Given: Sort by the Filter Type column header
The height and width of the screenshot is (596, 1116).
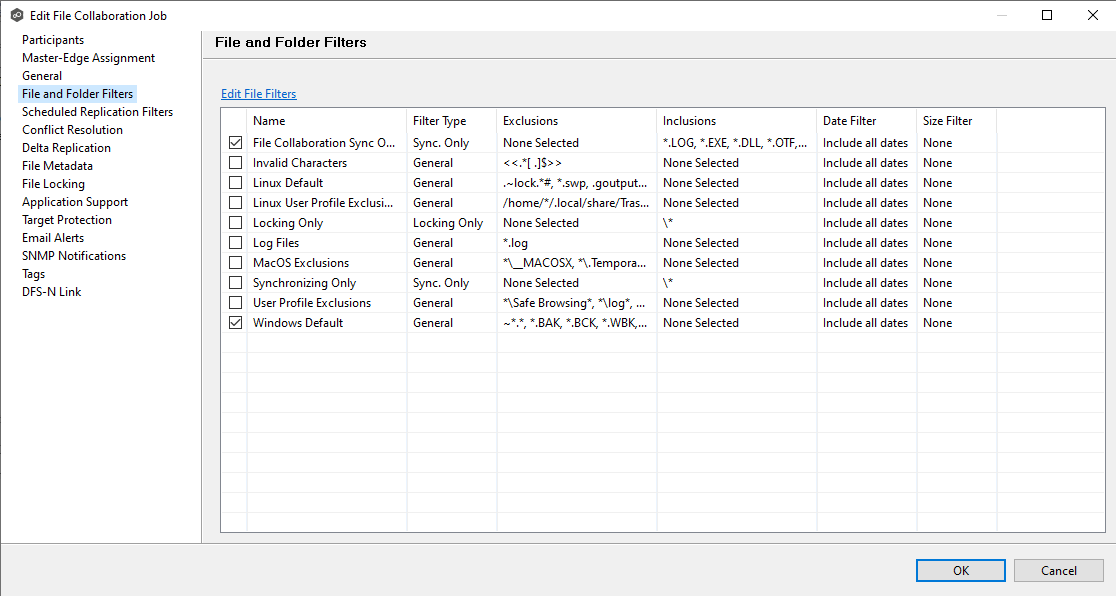Looking at the screenshot, I should pyautogui.click(x=451, y=121).
